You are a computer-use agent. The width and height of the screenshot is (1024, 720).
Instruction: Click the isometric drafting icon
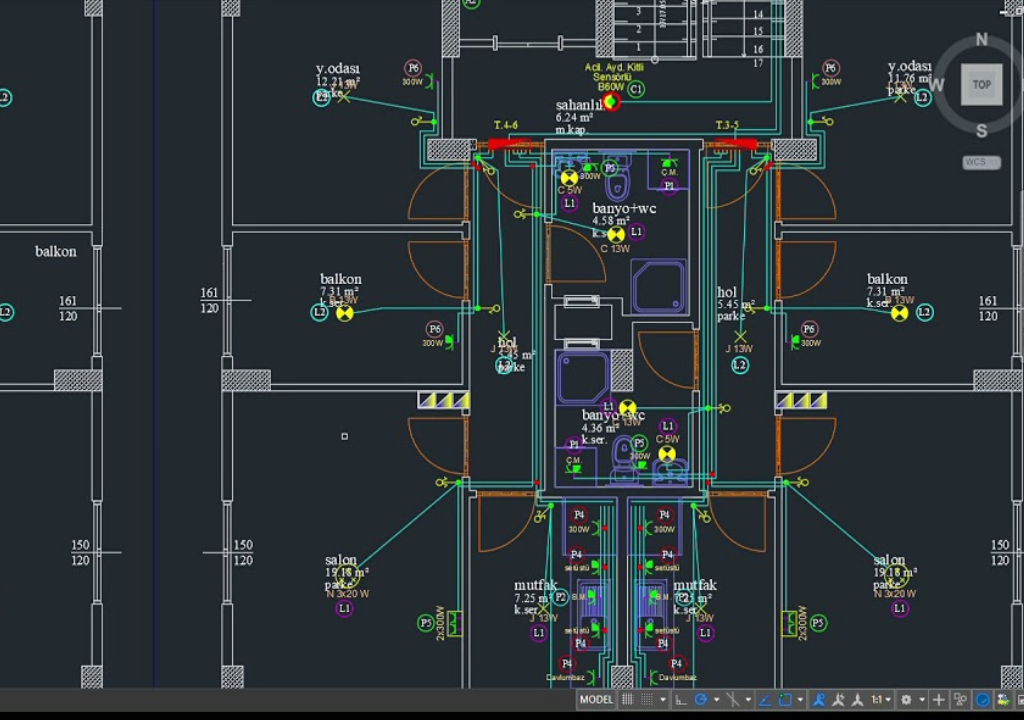[733, 700]
